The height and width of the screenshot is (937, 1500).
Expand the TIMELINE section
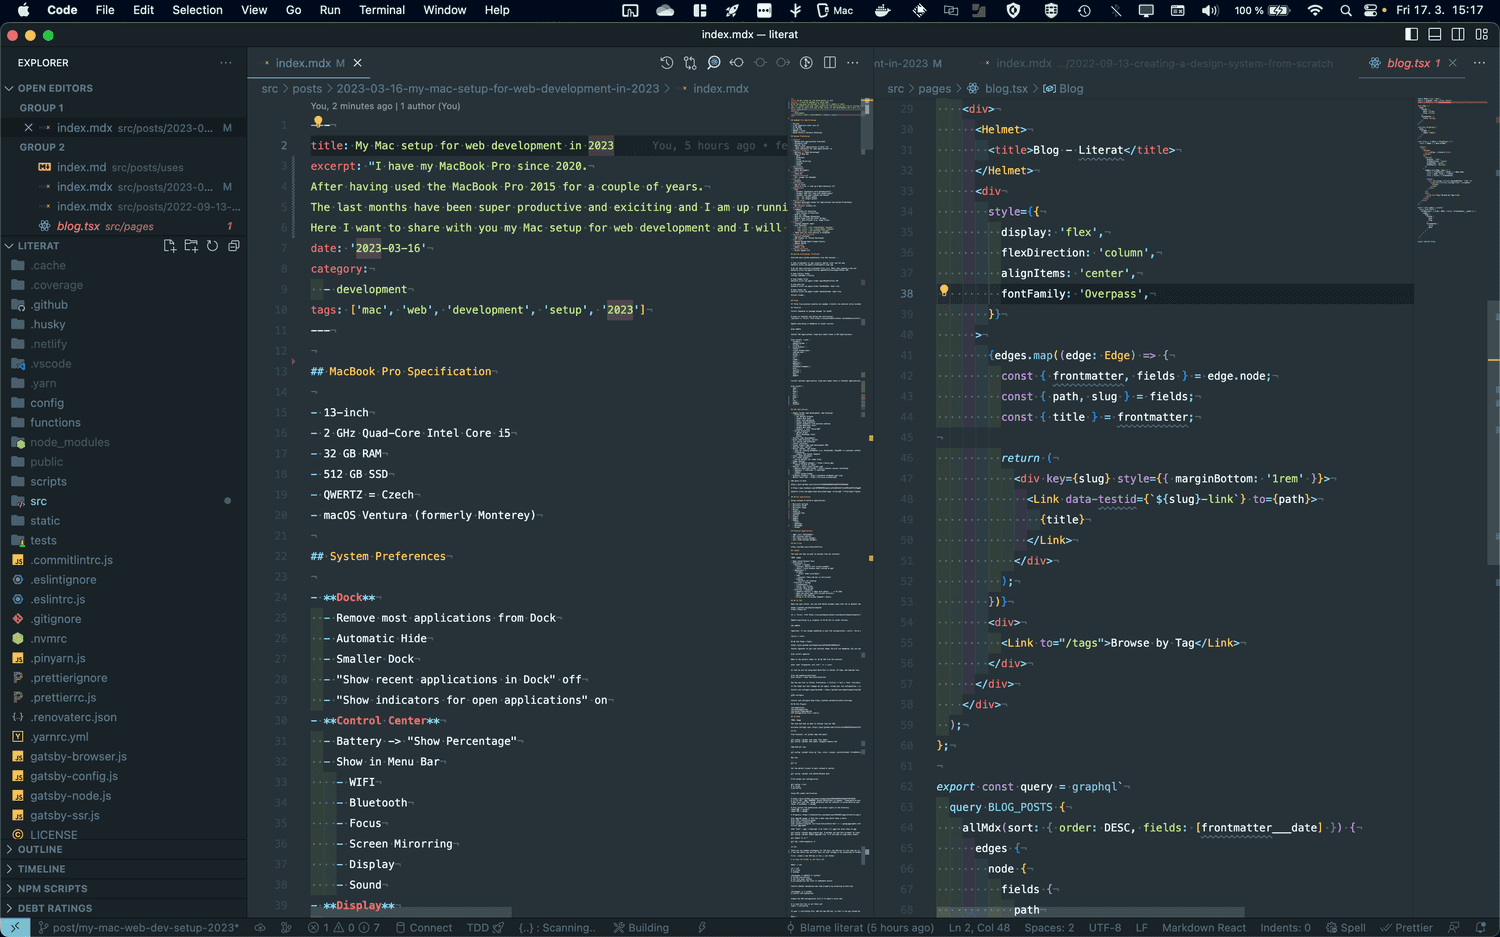[123, 869]
